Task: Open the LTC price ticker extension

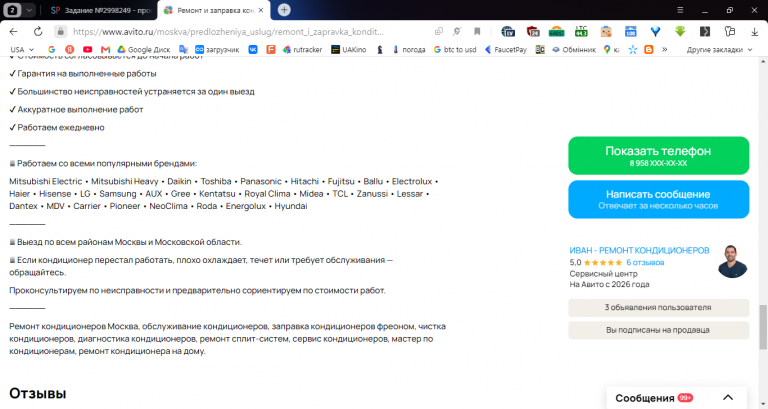Action: pyautogui.click(x=581, y=31)
